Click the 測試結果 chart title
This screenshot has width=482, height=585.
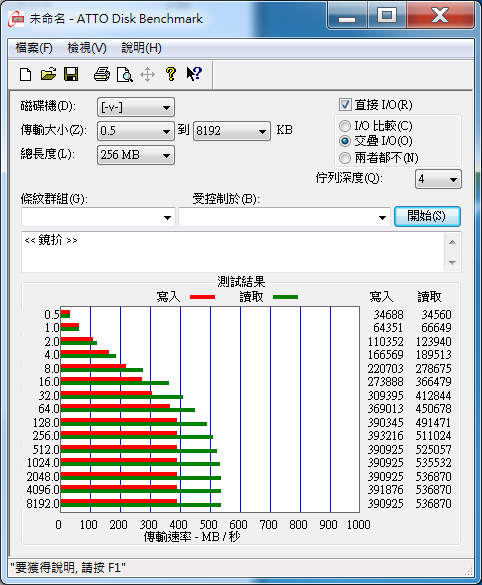point(241,281)
